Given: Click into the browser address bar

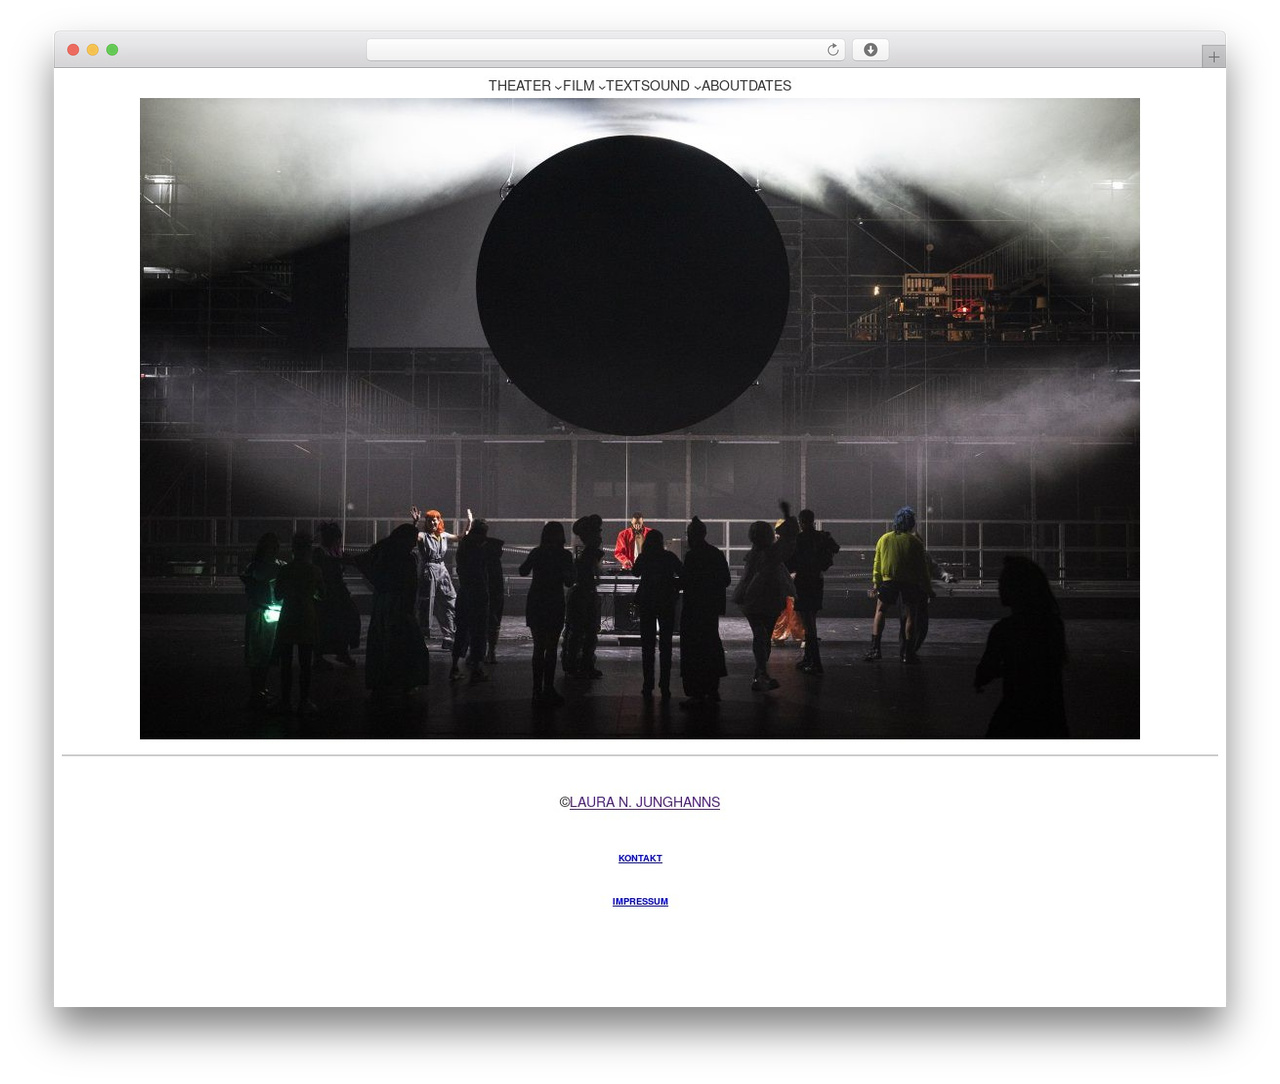Looking at the screenshot, I should (605, 50).
